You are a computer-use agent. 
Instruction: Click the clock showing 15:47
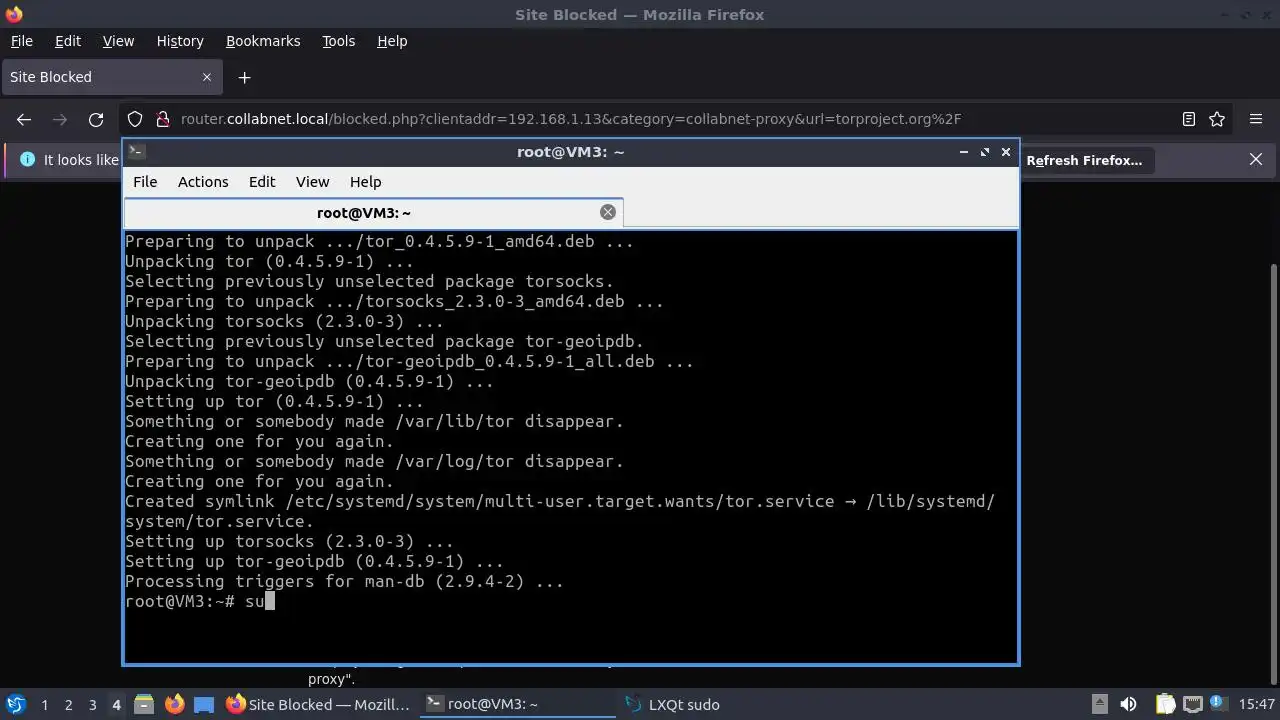point(1257,704)
